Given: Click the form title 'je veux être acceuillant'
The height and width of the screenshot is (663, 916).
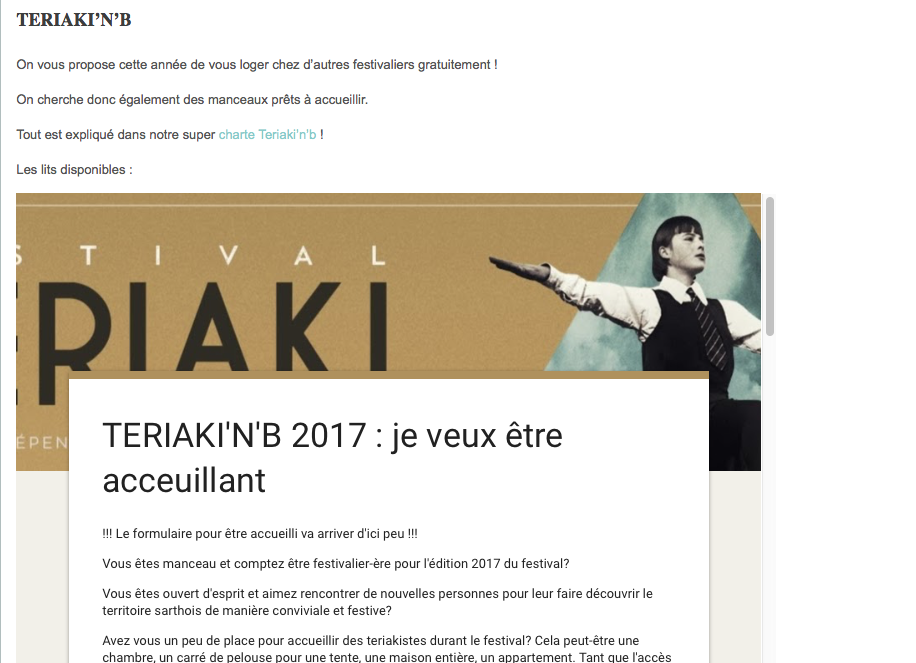Looking at the screenshot, I should point(332,458).
